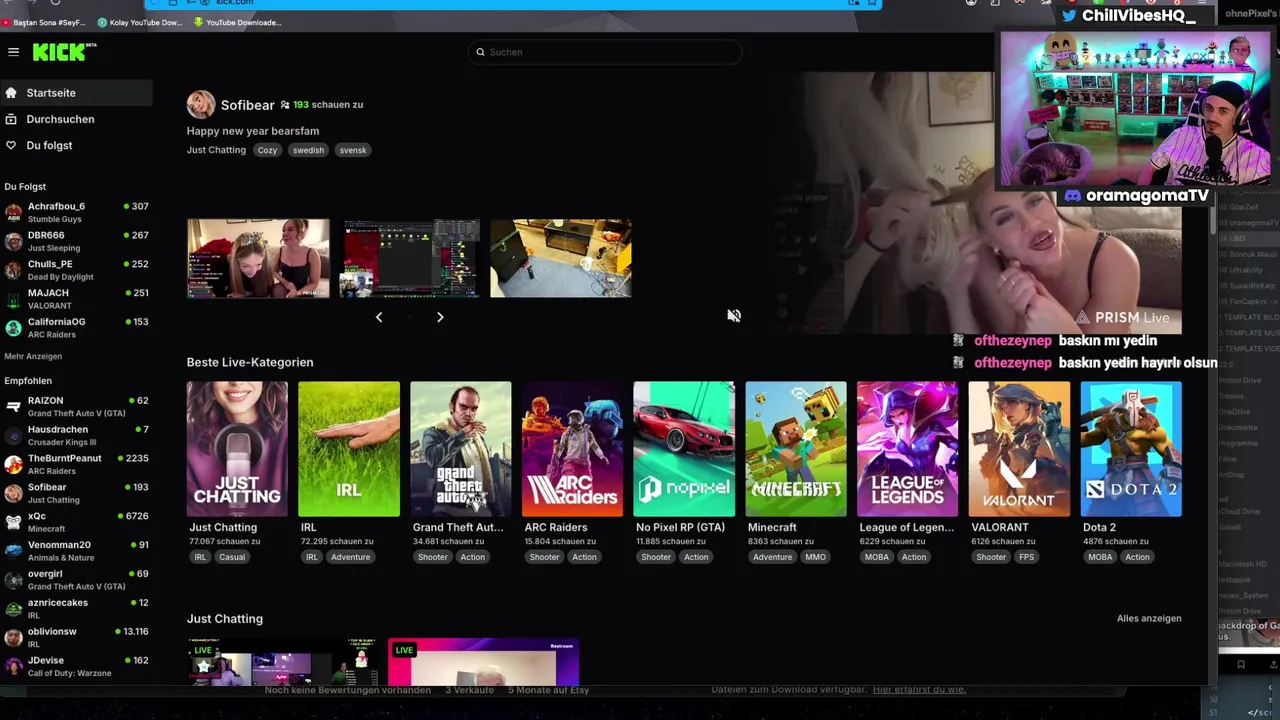Click the Startseite home icon
The width and height of the screenshot is (1280, 720).
(11, 93)
